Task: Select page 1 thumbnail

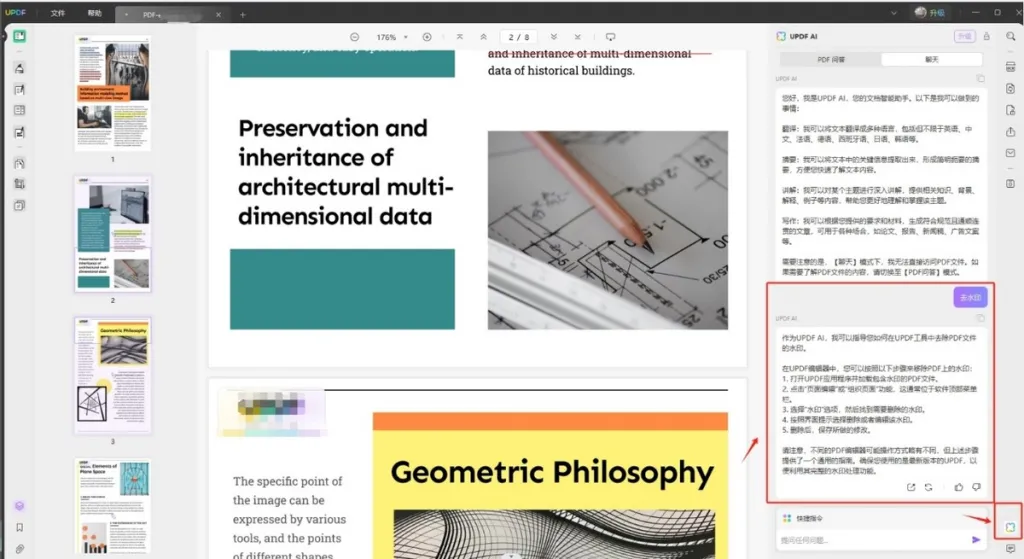Action: [x=112, y=93]
